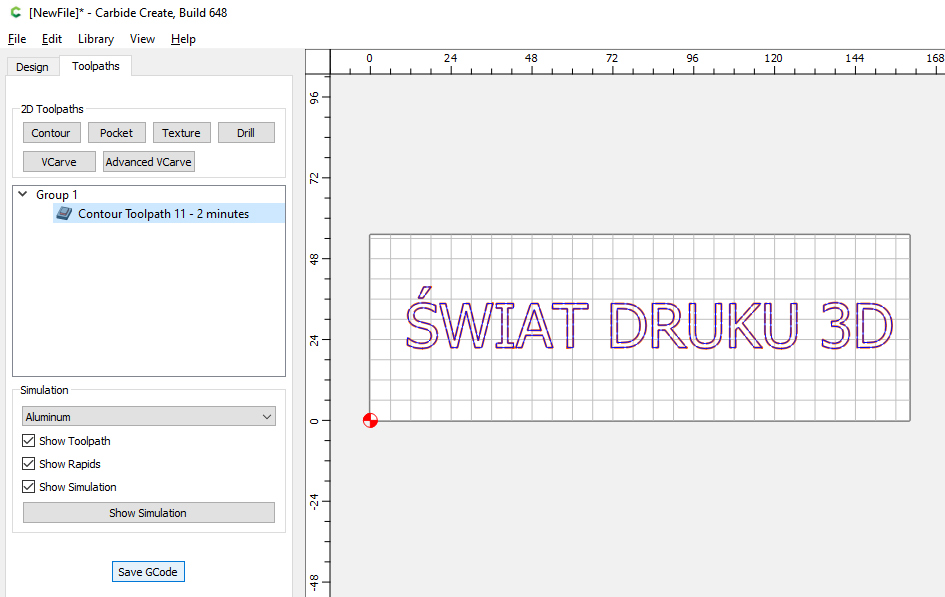Click the word DRUKU on the canvas
Image resolution: width=945 pixels, height=597 pixels.
(x=704, y=325)
